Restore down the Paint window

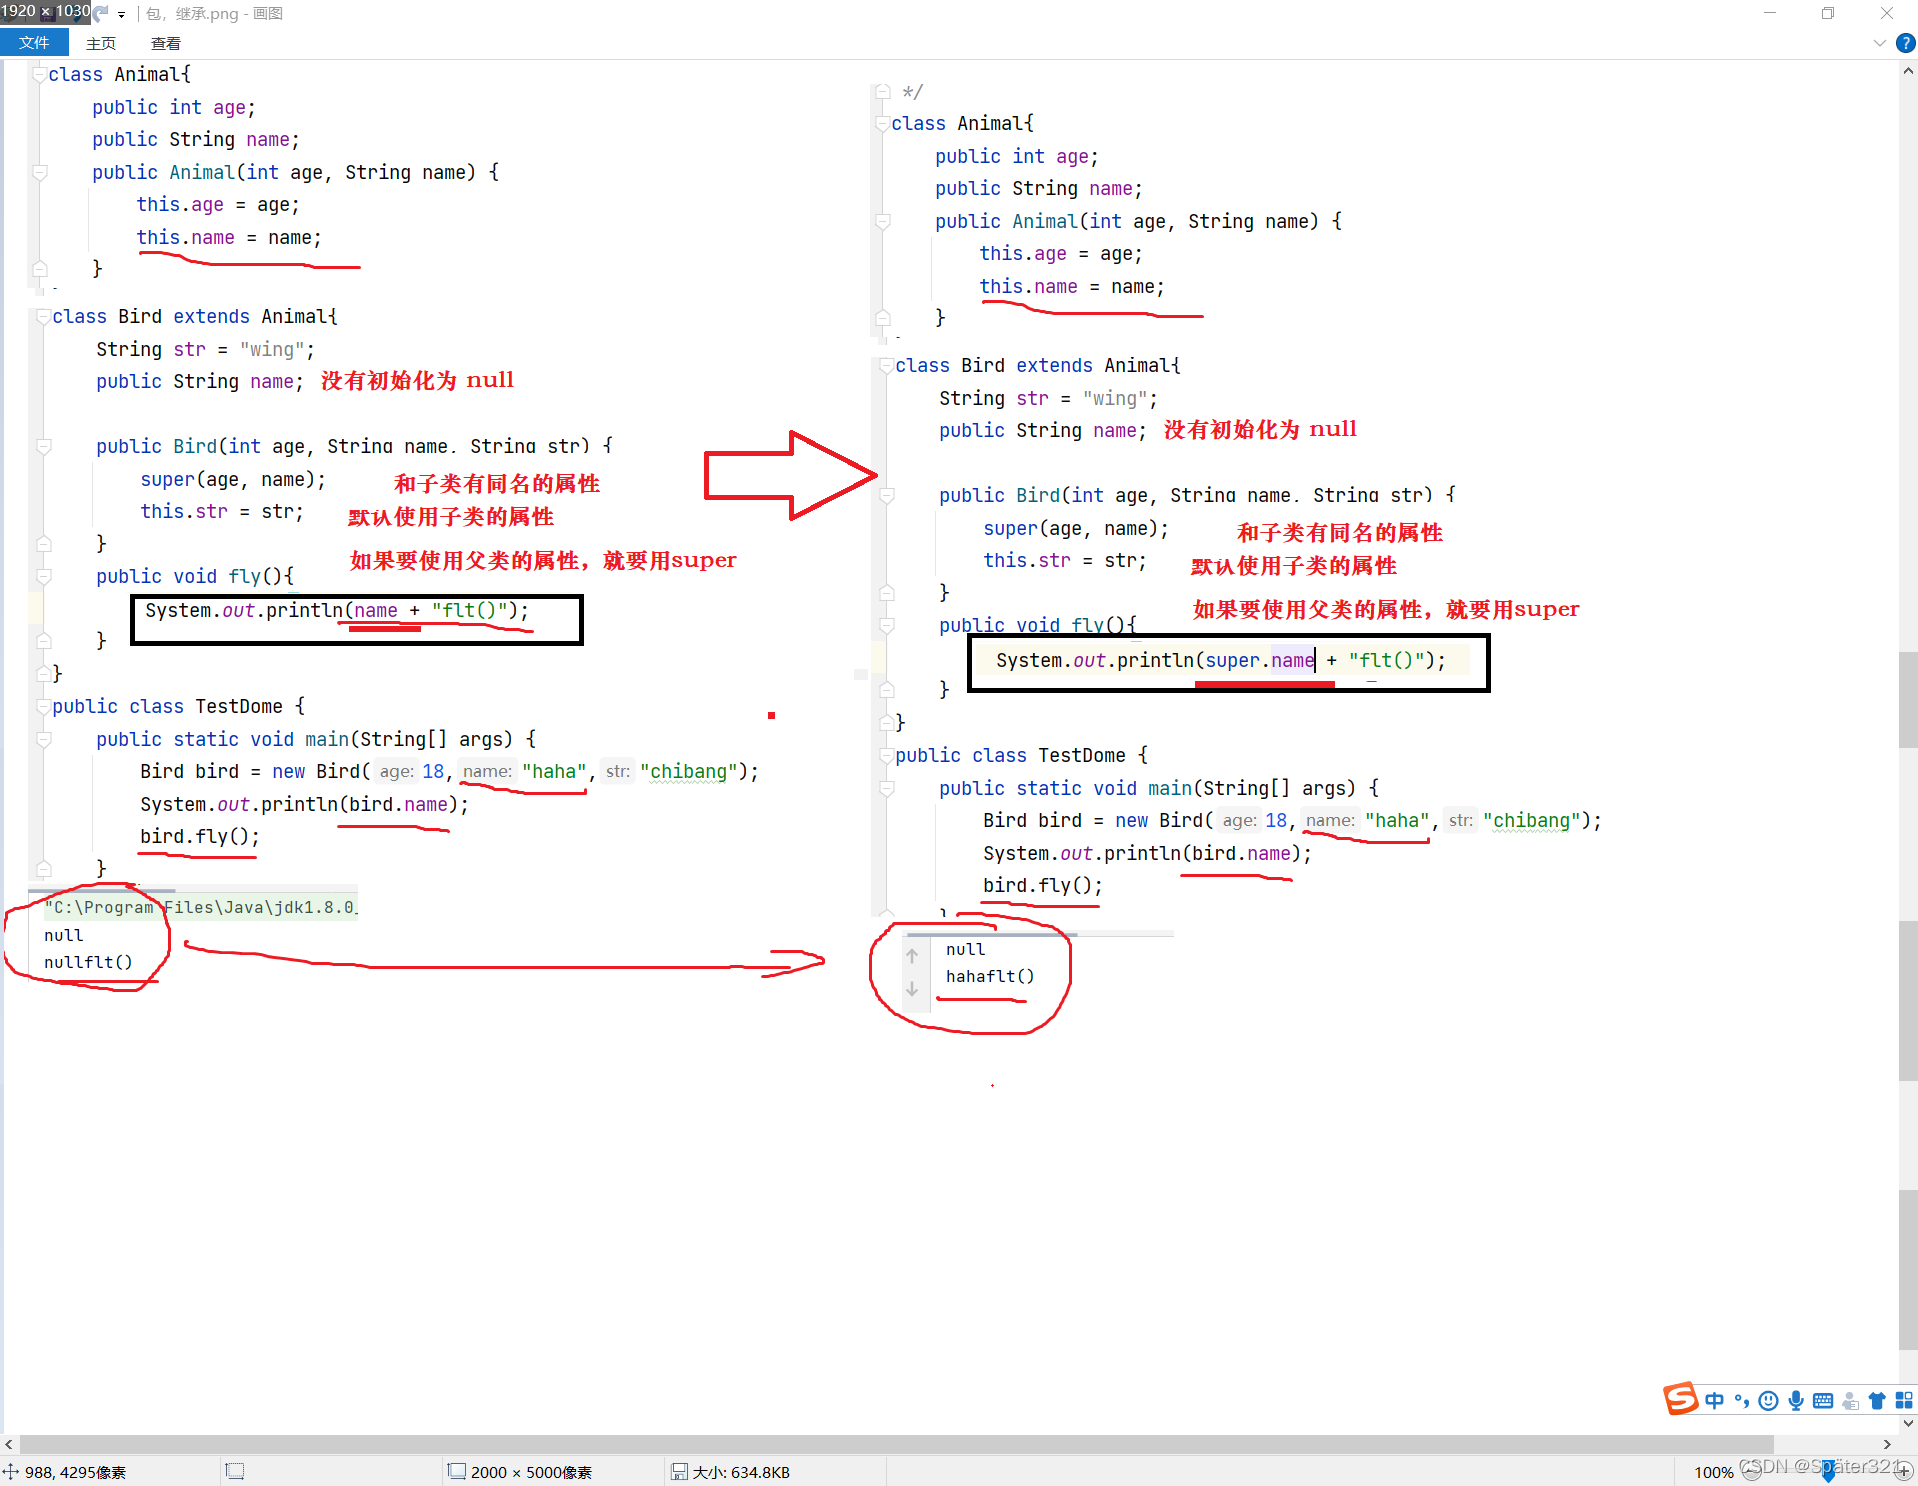(x=1827, y=13)
